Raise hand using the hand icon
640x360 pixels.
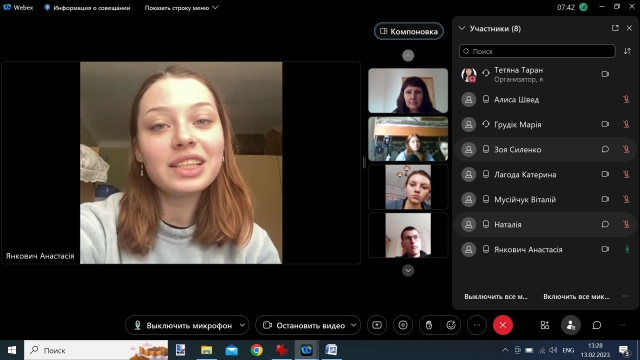(x=429, y=325)
